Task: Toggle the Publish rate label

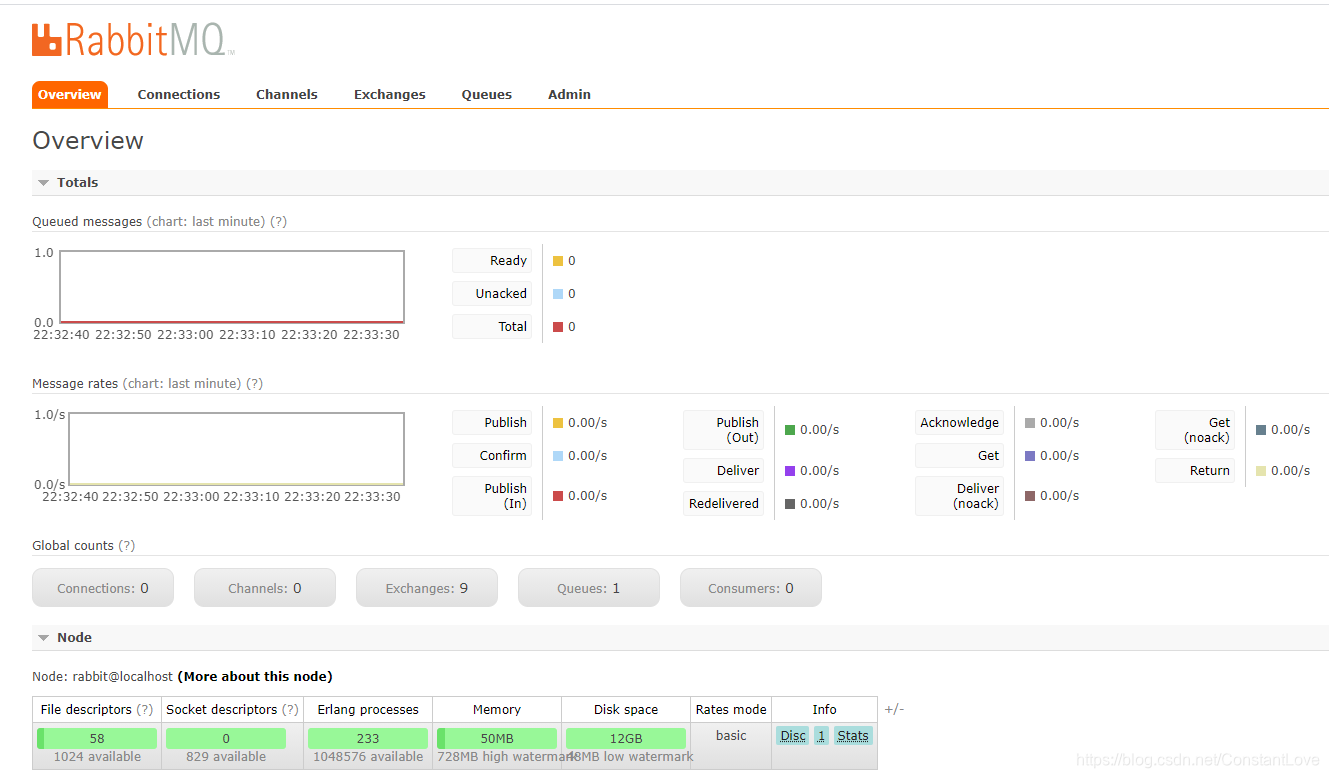Action: tap(492, 423)
